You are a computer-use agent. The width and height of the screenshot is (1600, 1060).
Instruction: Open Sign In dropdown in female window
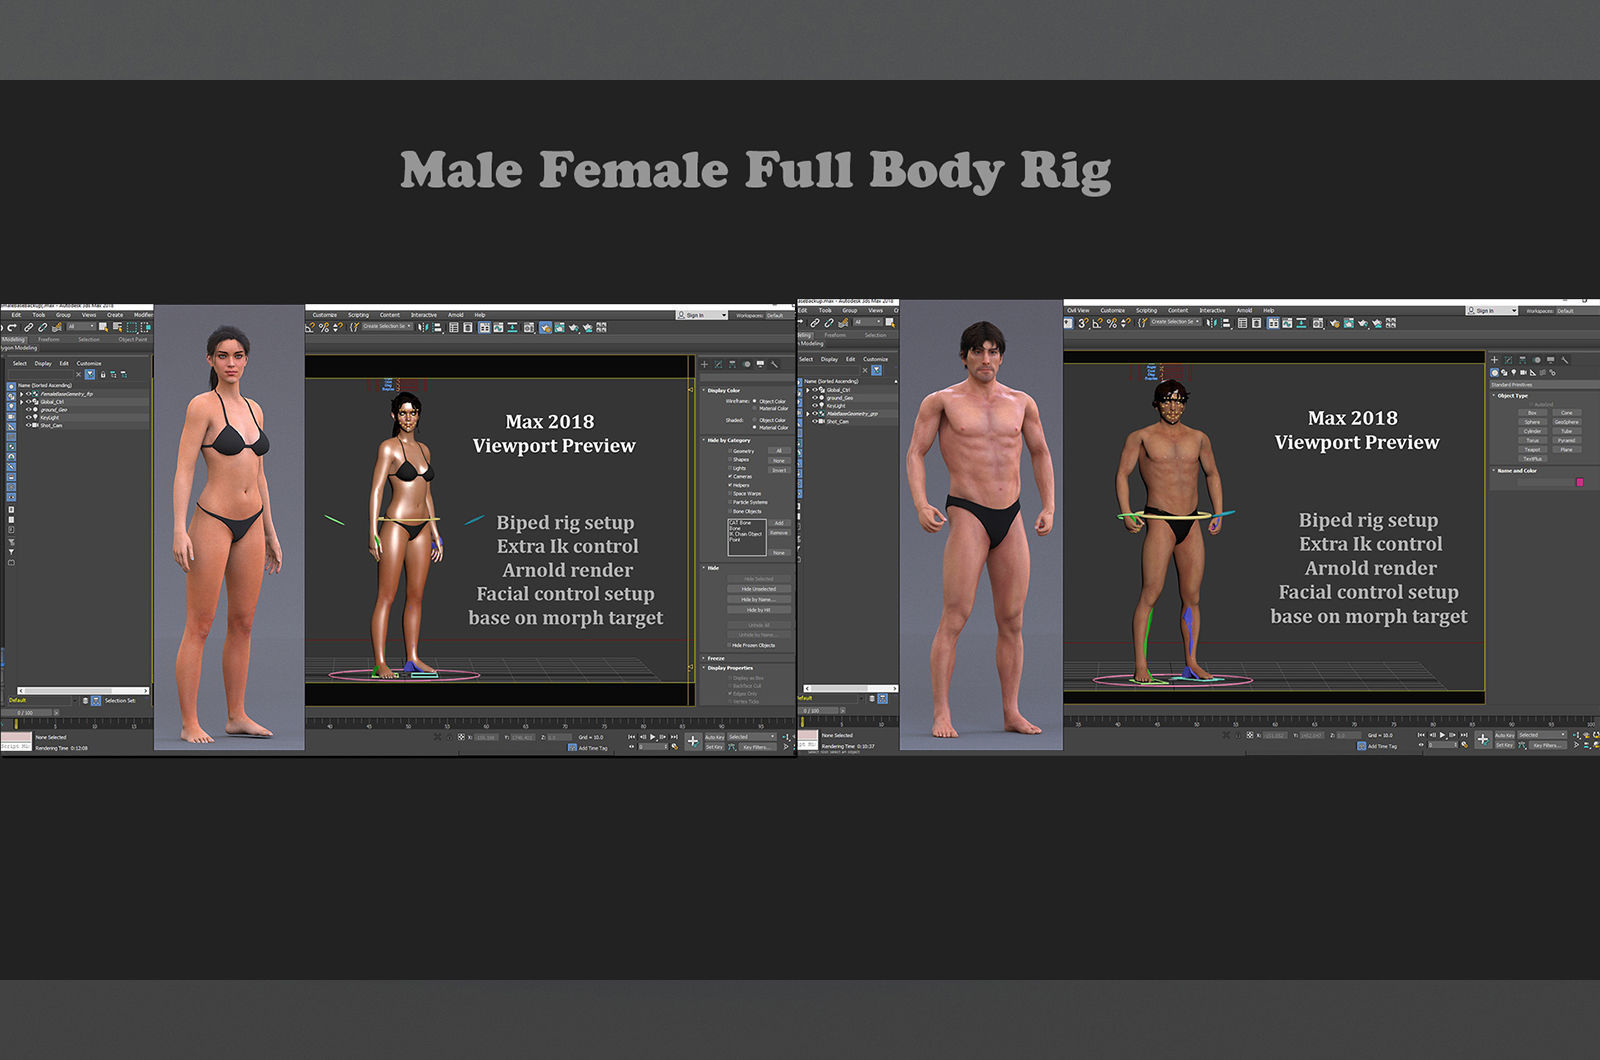(702, 315)
